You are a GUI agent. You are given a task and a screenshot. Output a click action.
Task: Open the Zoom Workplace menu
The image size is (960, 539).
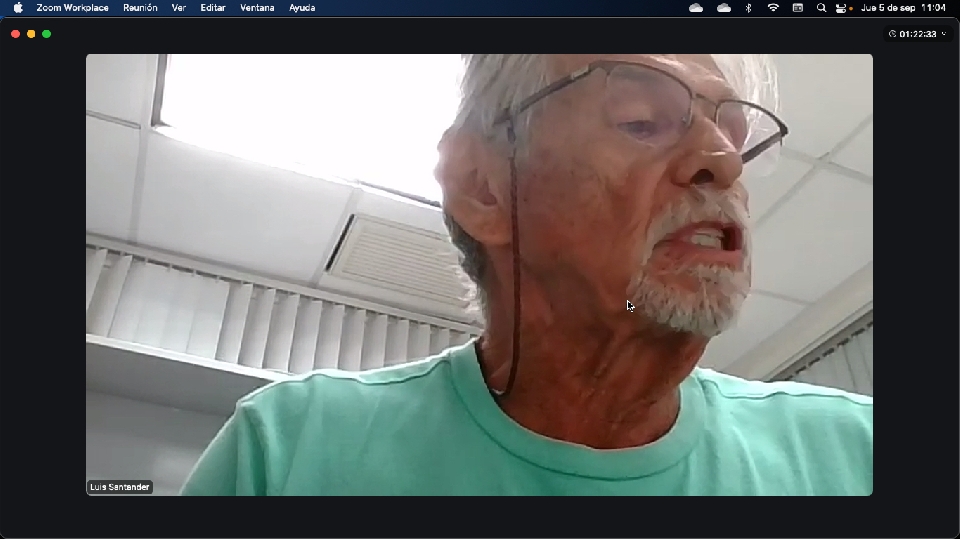(x=72, y=8)
